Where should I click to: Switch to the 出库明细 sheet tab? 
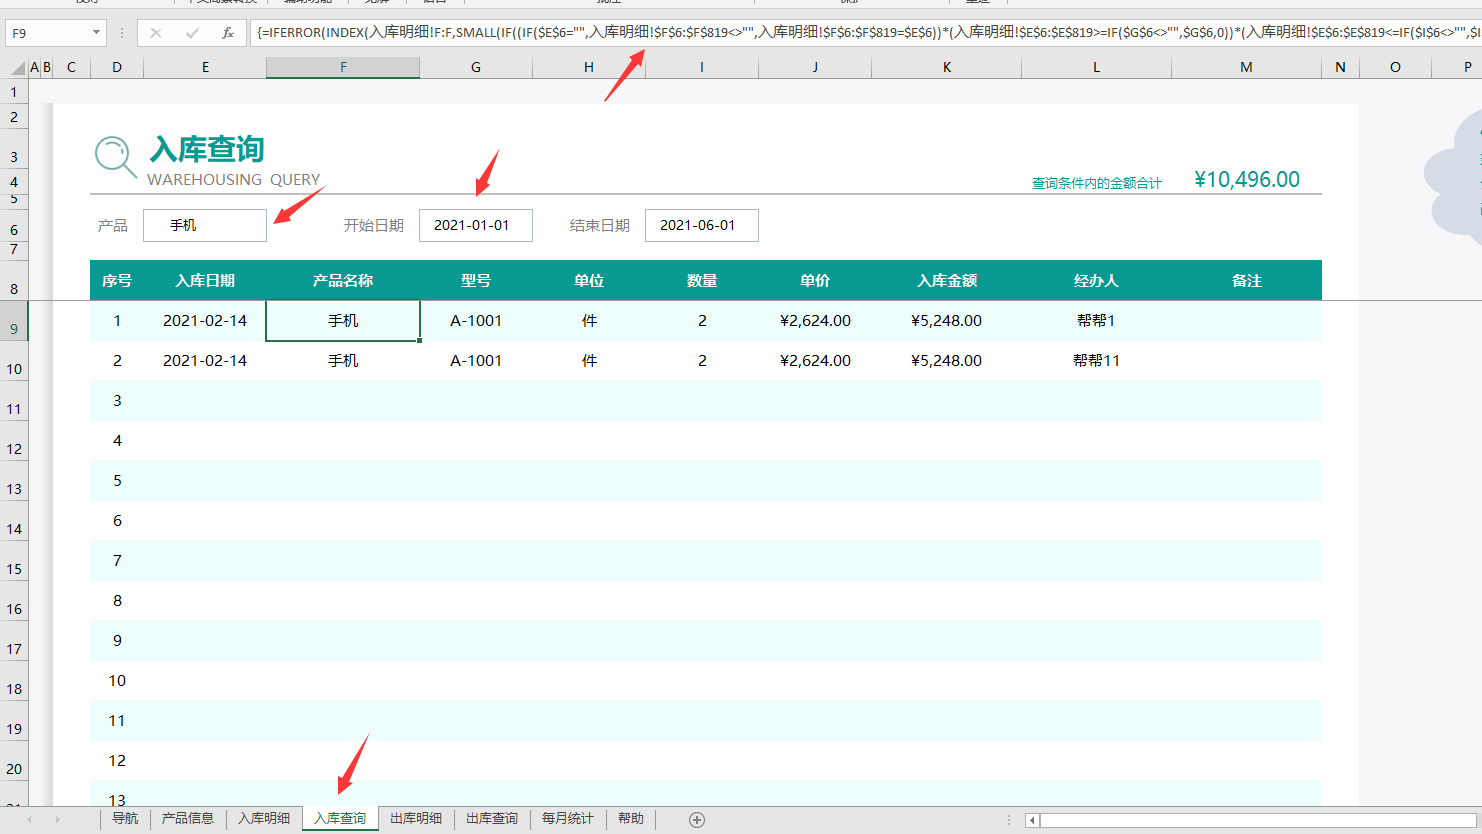click(416, 819)
